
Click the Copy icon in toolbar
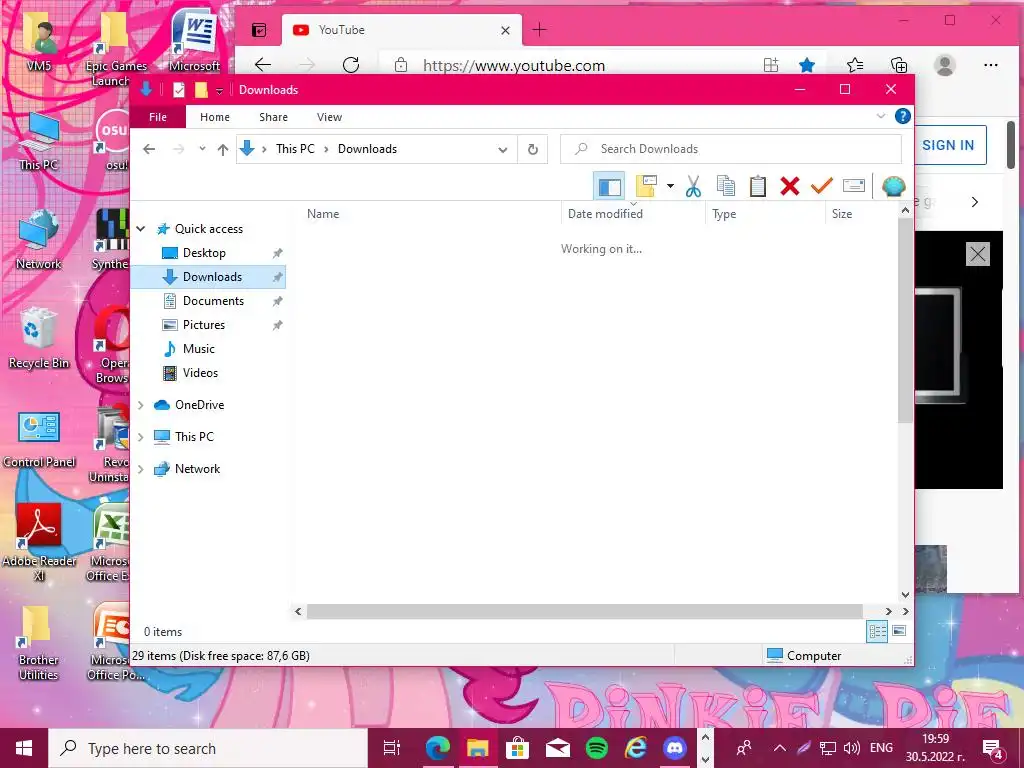726,186
